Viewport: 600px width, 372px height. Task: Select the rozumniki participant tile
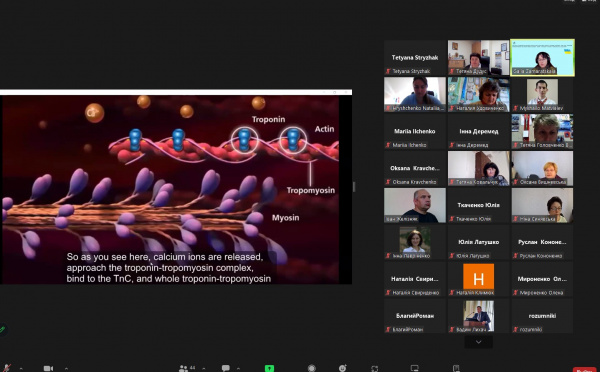[542, 316]
